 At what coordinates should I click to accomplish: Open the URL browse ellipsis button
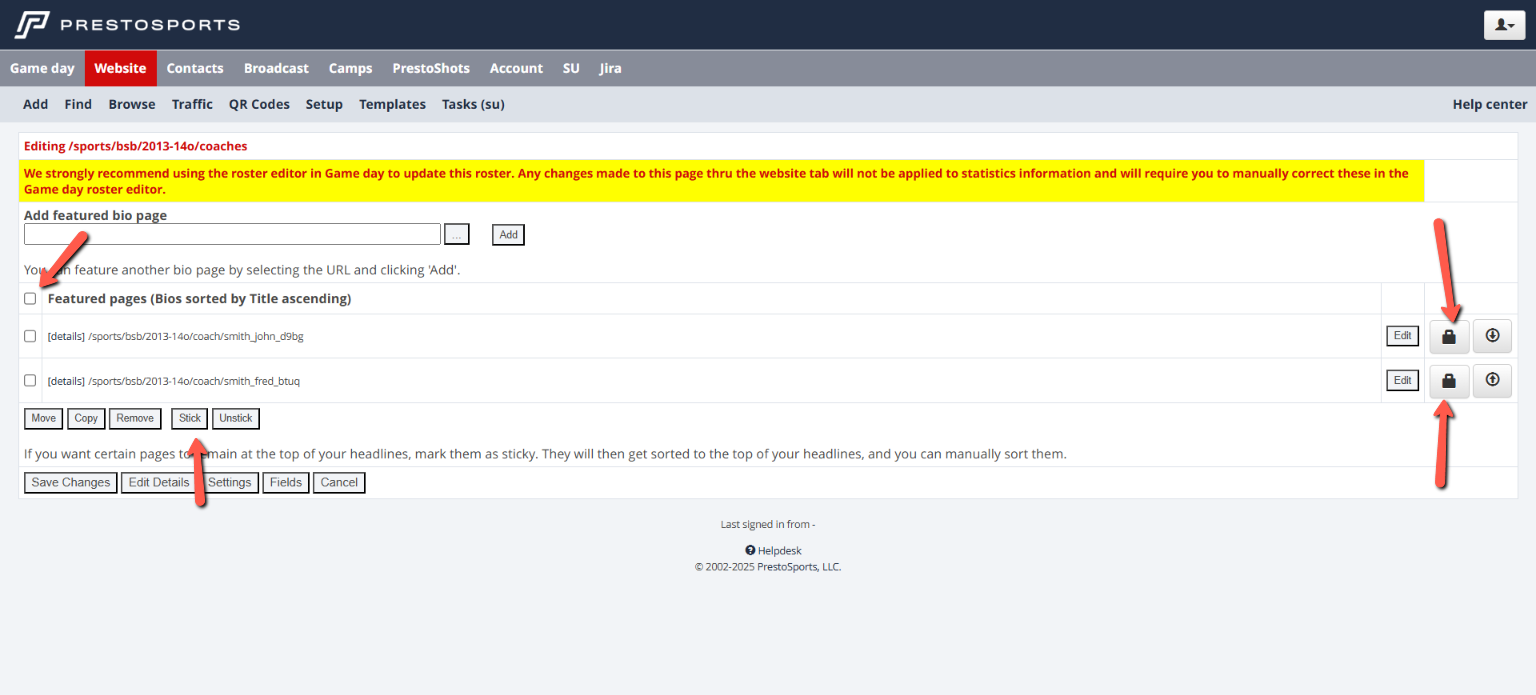point(456,234)
